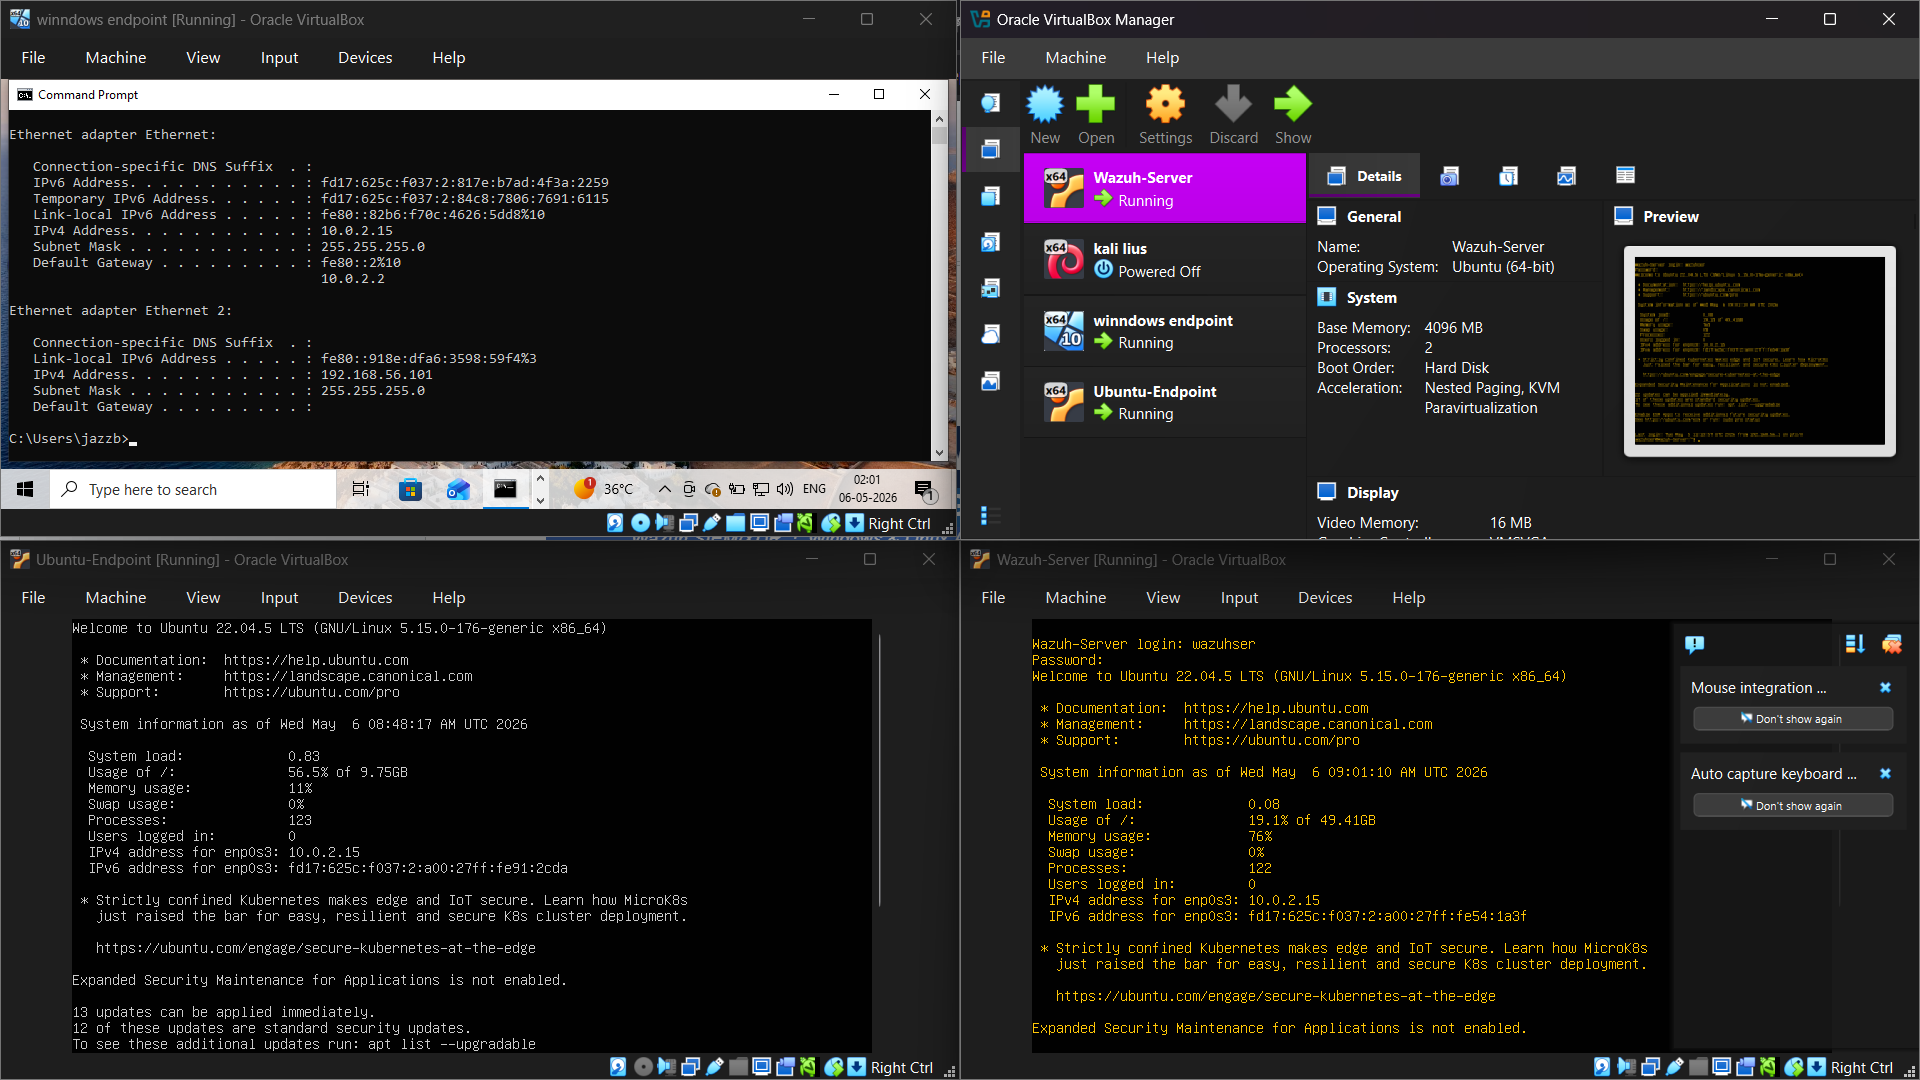Select the Wazuh-Server VM in the list

tap(1164, 189)
